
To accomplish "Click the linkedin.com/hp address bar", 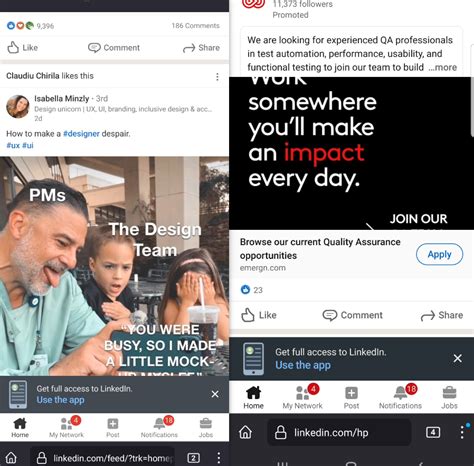I will click(339, 433).
